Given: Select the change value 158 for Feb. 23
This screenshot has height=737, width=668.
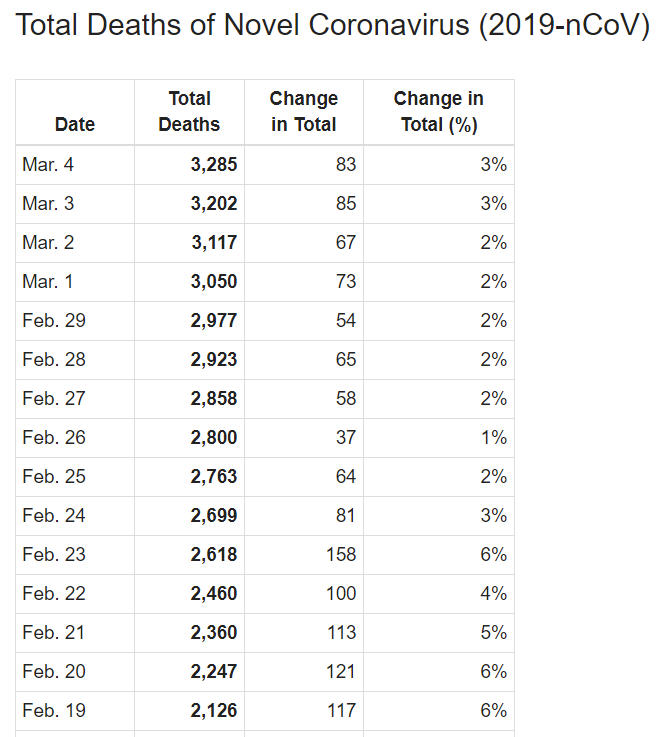Looking at the screenshot, I should [341, 555].
